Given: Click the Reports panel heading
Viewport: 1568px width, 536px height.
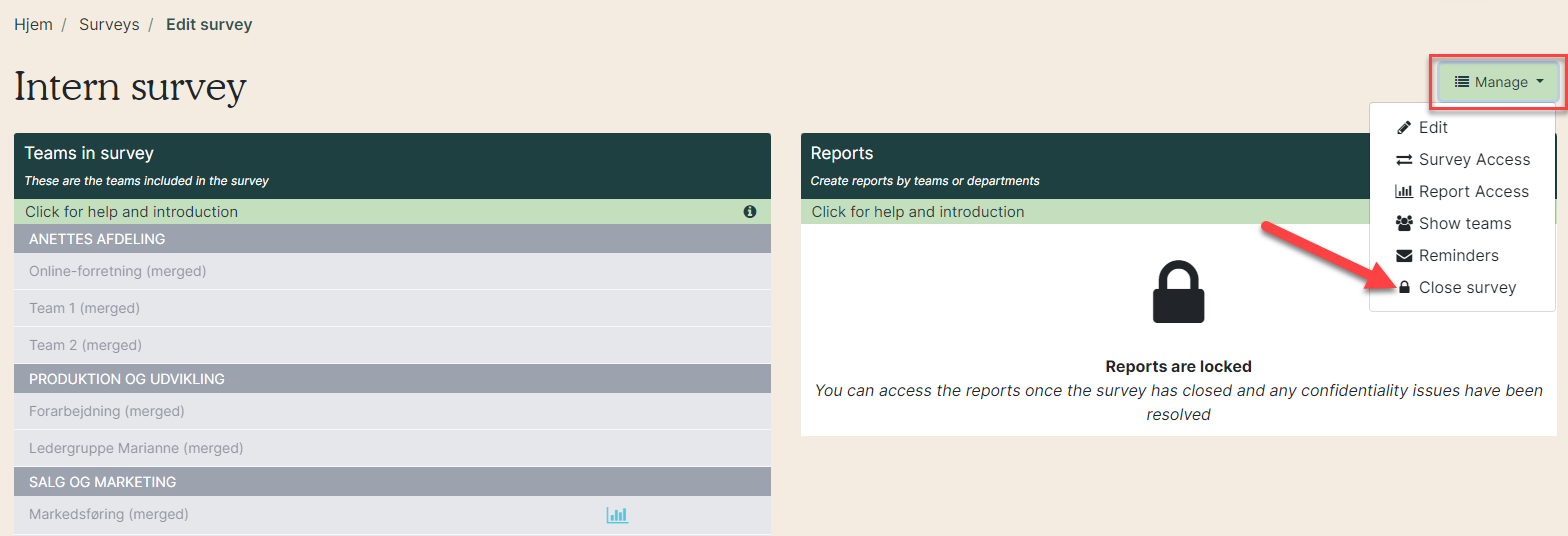Looking at the screenshot, I should (842, 153).
